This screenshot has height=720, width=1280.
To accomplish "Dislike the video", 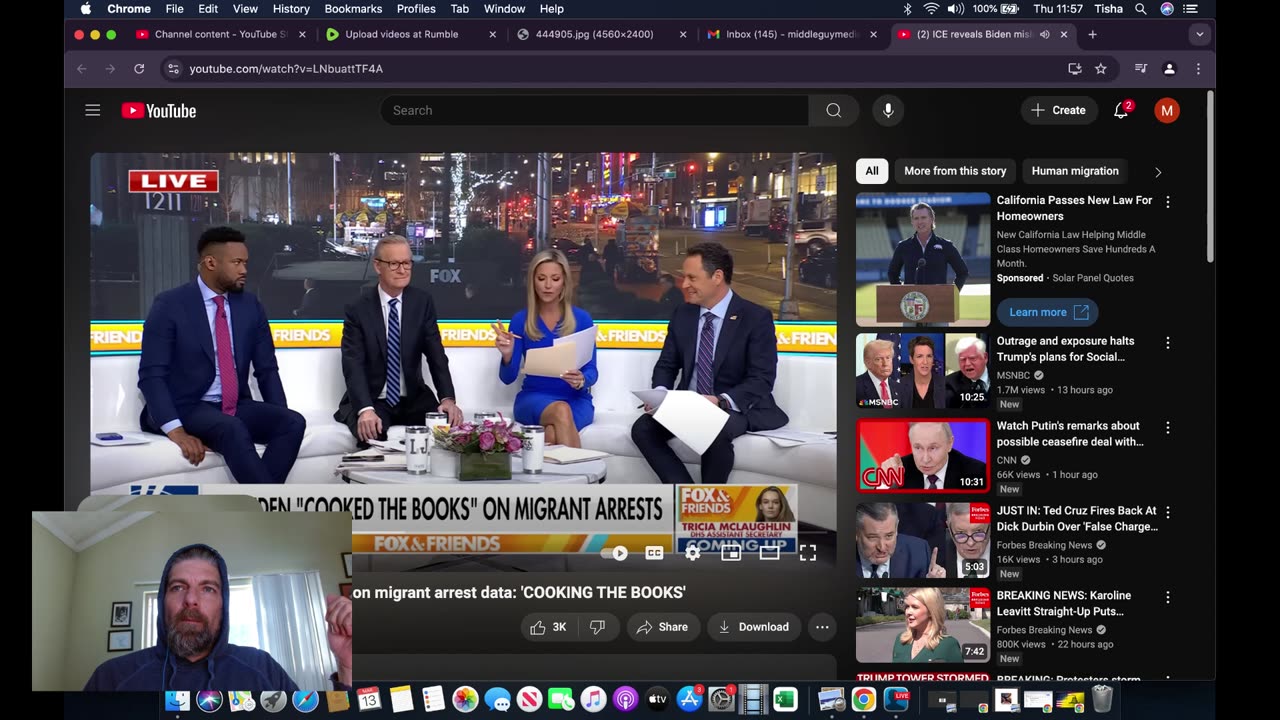I will click(x=597, y=627).
